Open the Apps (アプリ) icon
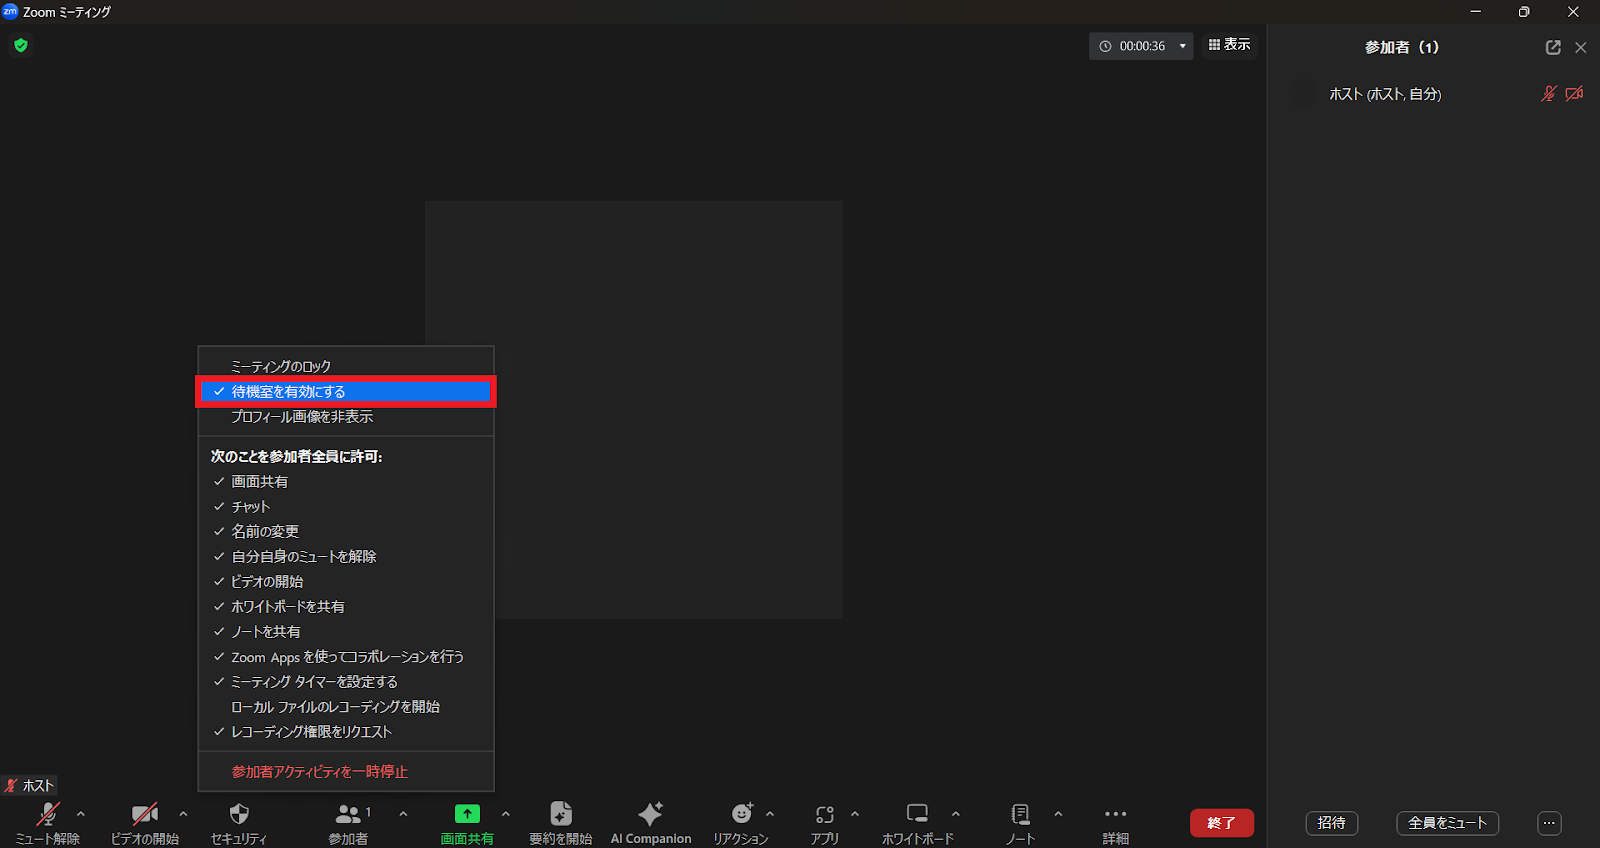 (x=825, y=814)
